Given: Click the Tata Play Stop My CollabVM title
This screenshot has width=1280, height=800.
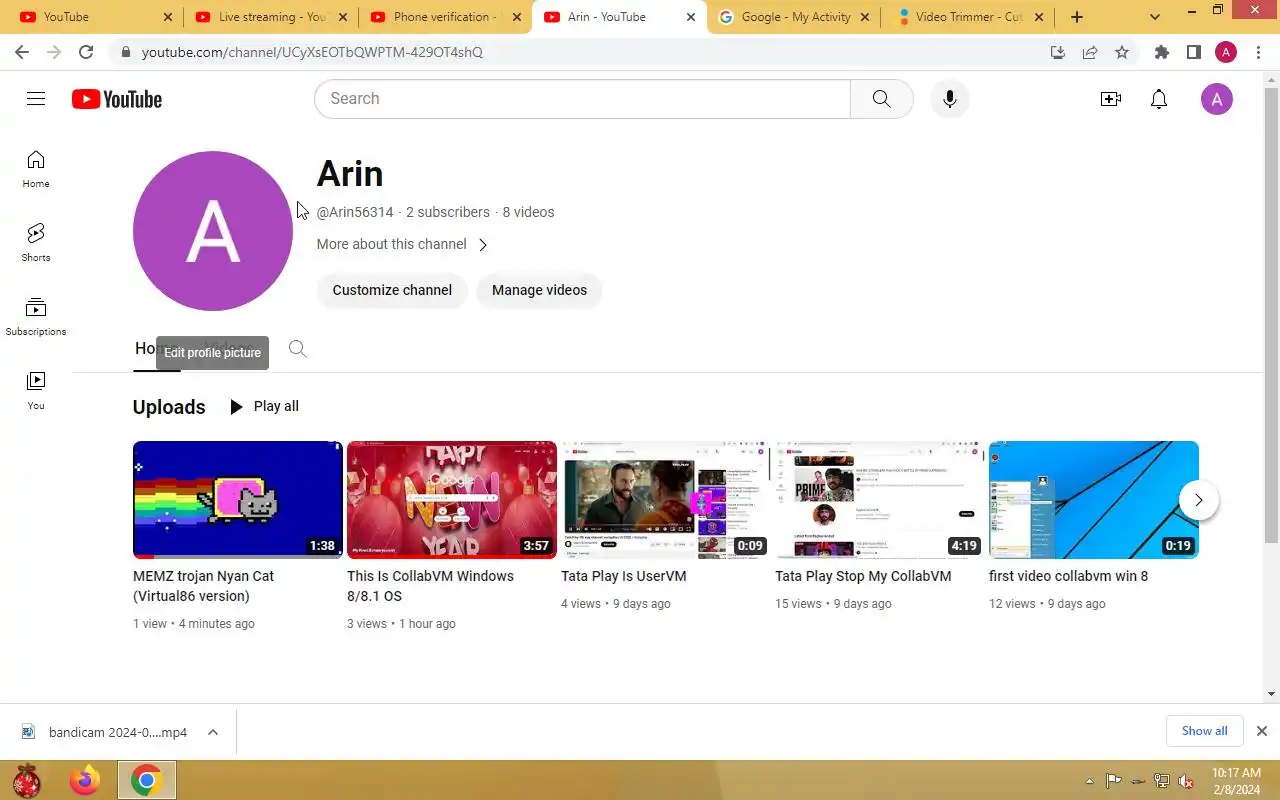Looking at the screenshot, I should coord(863,576).
